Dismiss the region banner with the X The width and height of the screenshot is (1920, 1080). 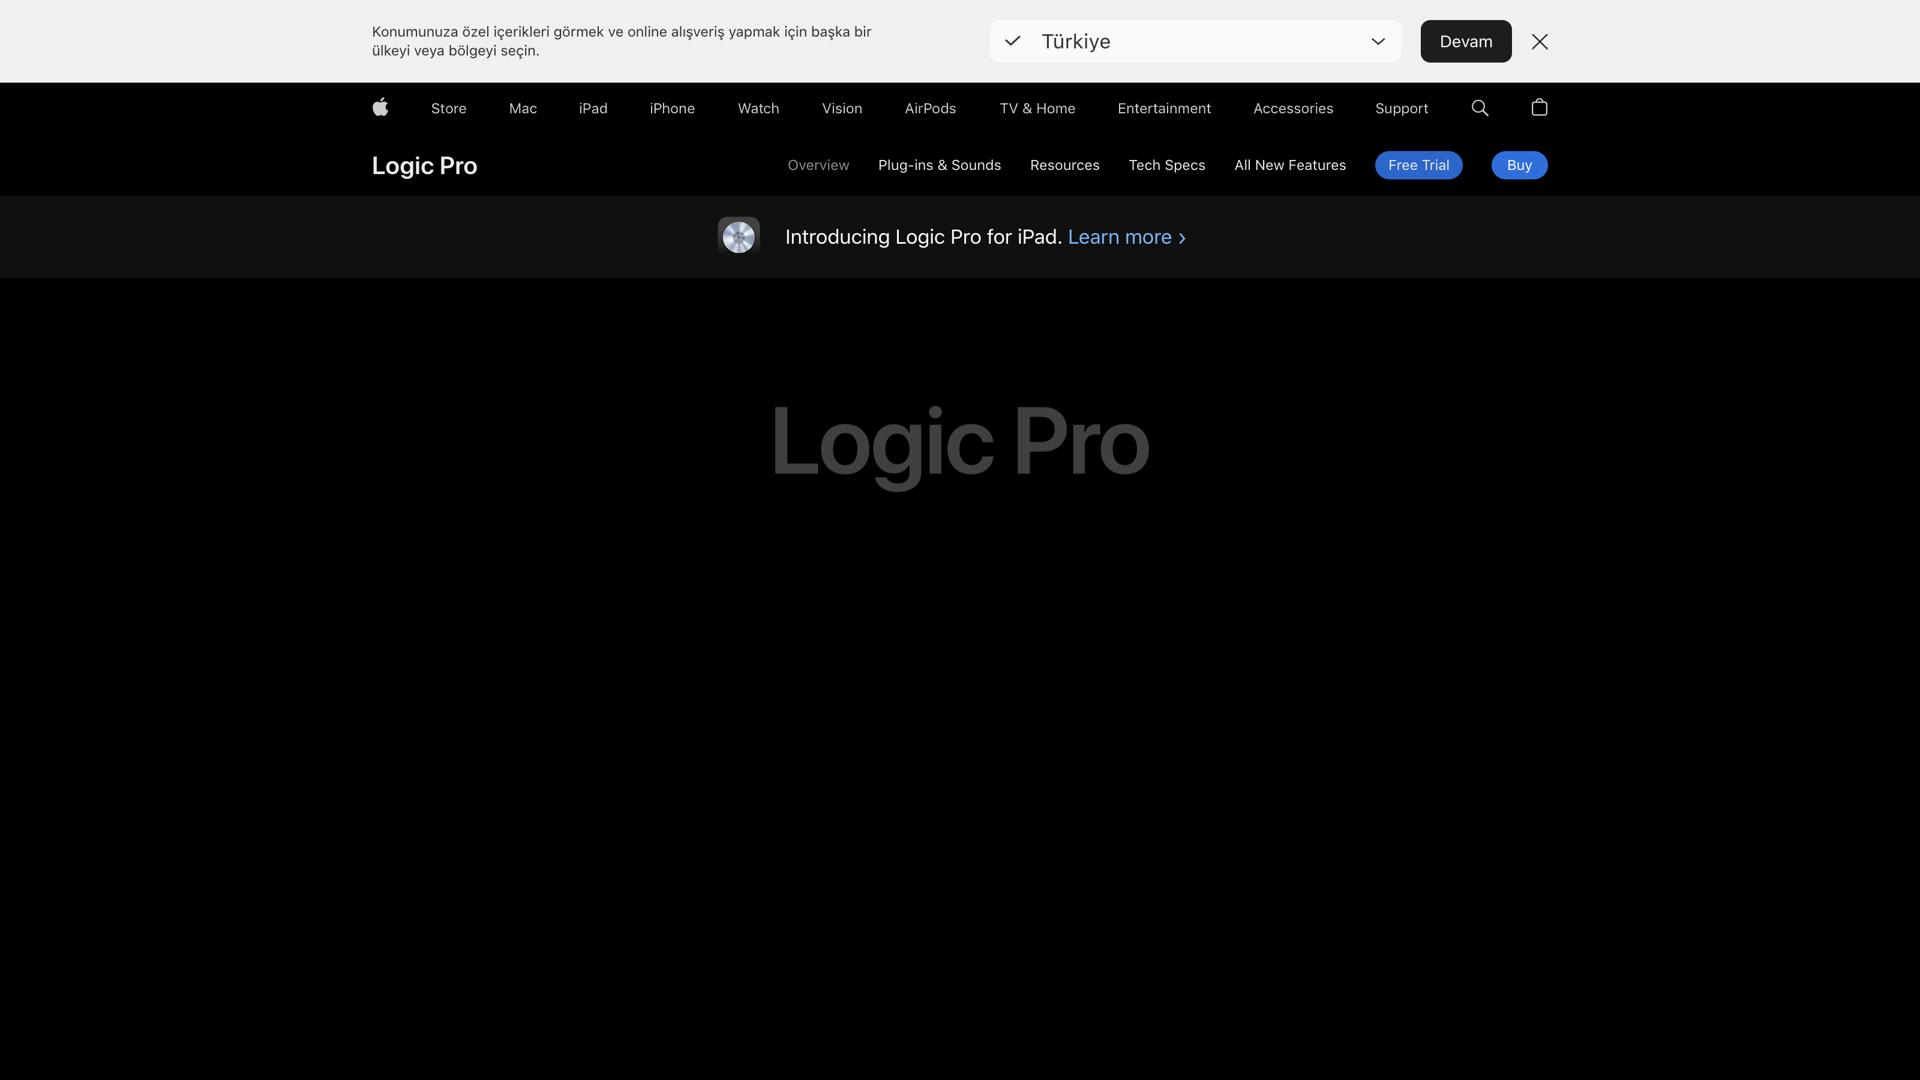tap(1540, 41)
